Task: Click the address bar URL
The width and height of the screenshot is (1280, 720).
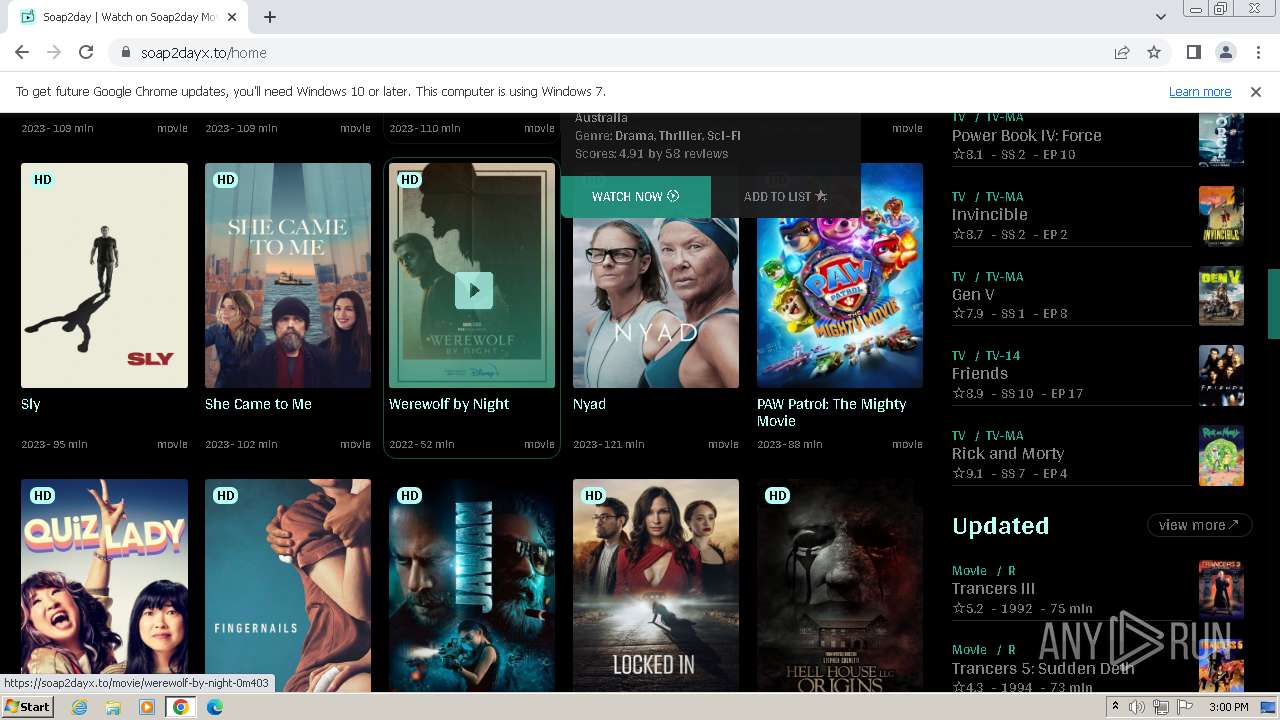Action: point(203,53)
